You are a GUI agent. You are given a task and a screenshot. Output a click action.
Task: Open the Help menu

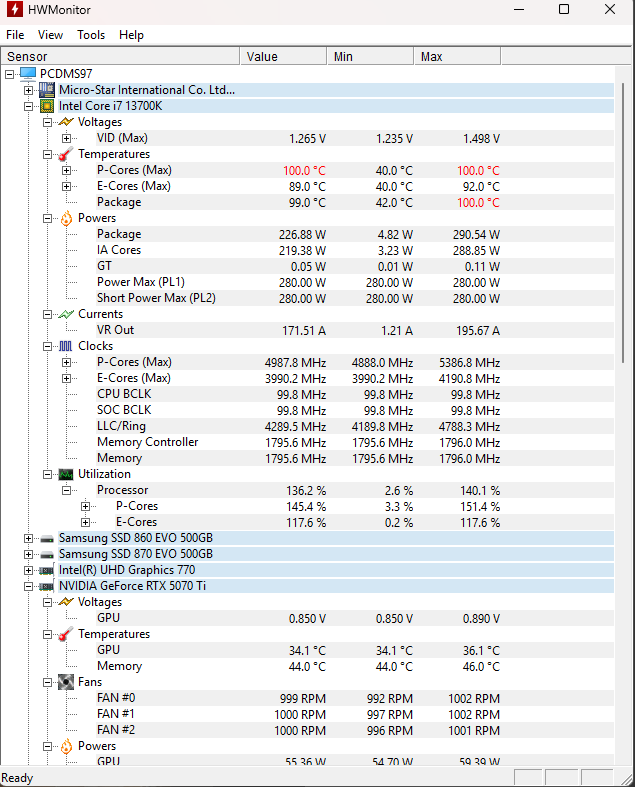(131, 35)
